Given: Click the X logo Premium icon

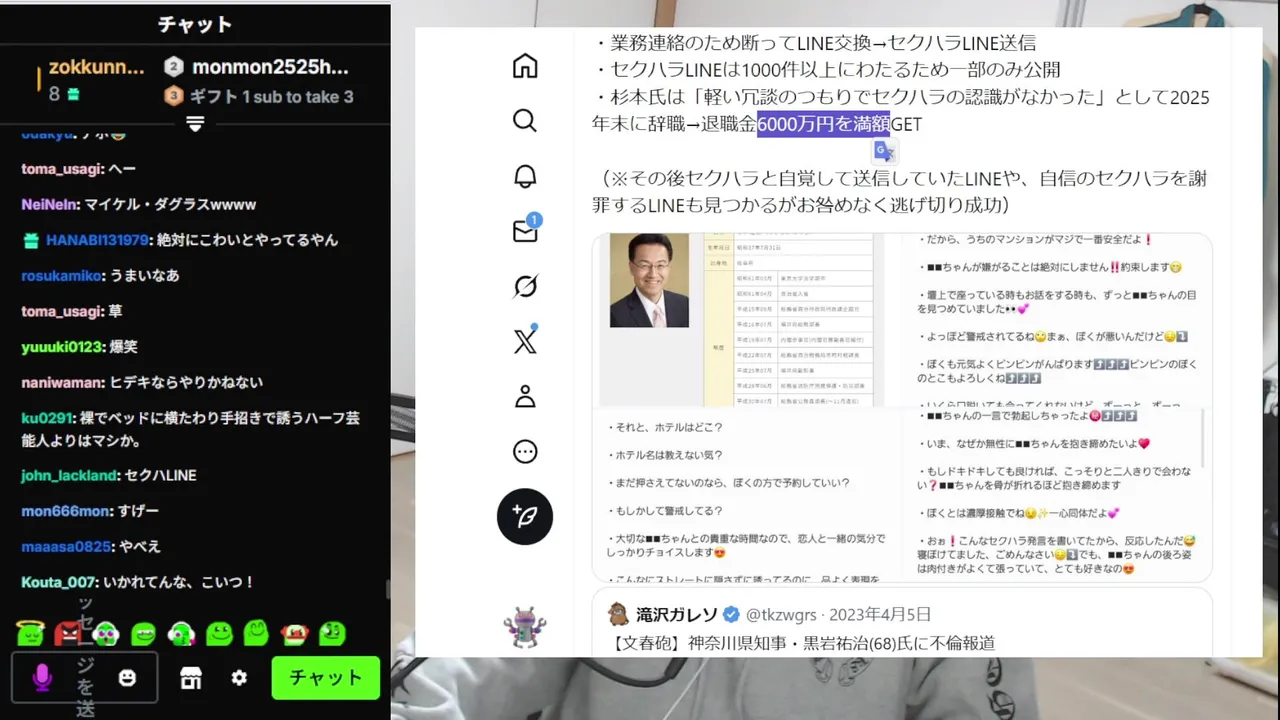Looking at the screenshot, I should [525, 341].
